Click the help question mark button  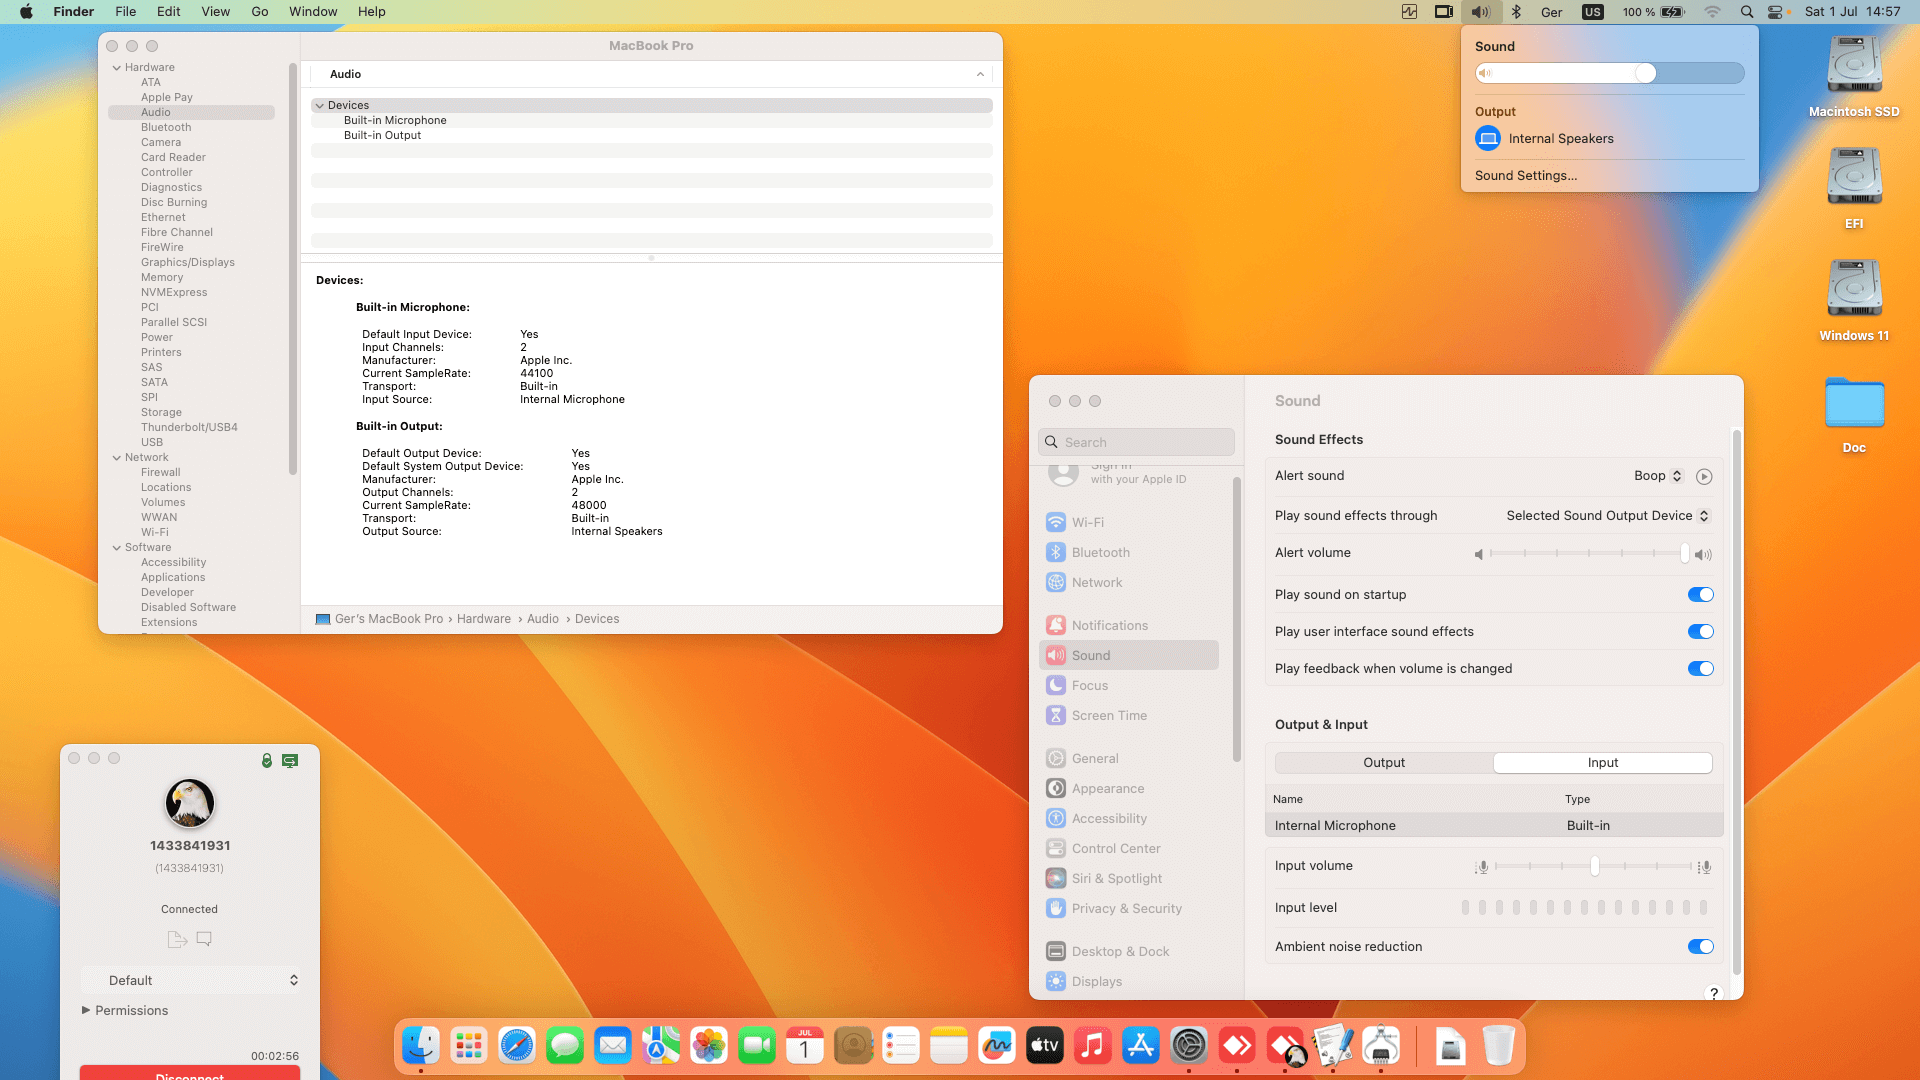1714,993
